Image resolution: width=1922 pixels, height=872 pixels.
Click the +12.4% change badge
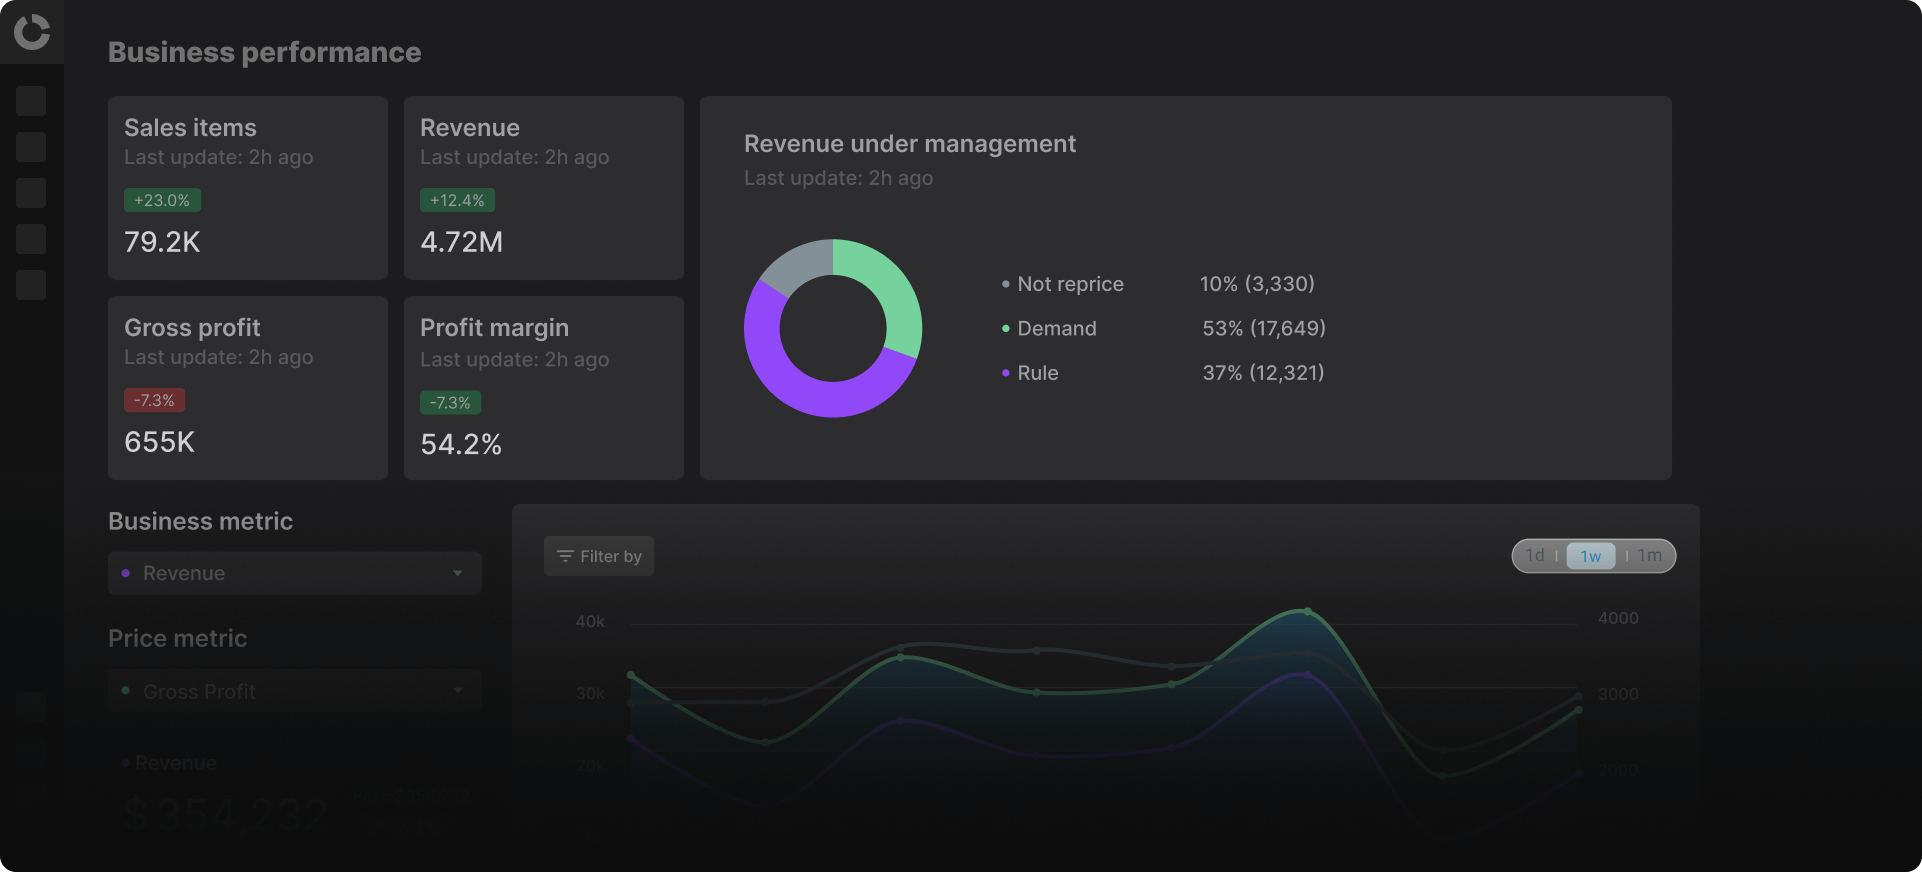tap(457, 200)
